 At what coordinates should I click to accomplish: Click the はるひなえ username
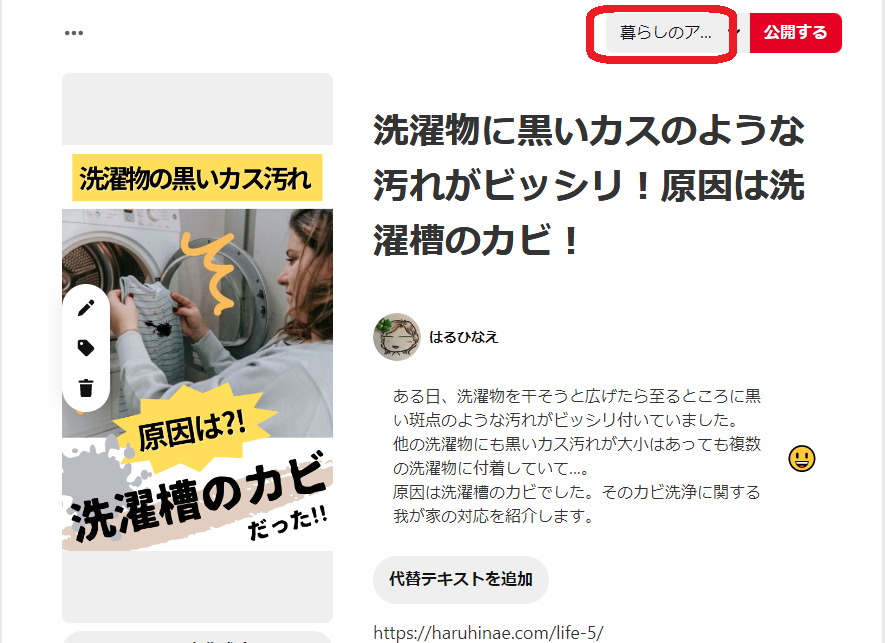coord(463,338)
